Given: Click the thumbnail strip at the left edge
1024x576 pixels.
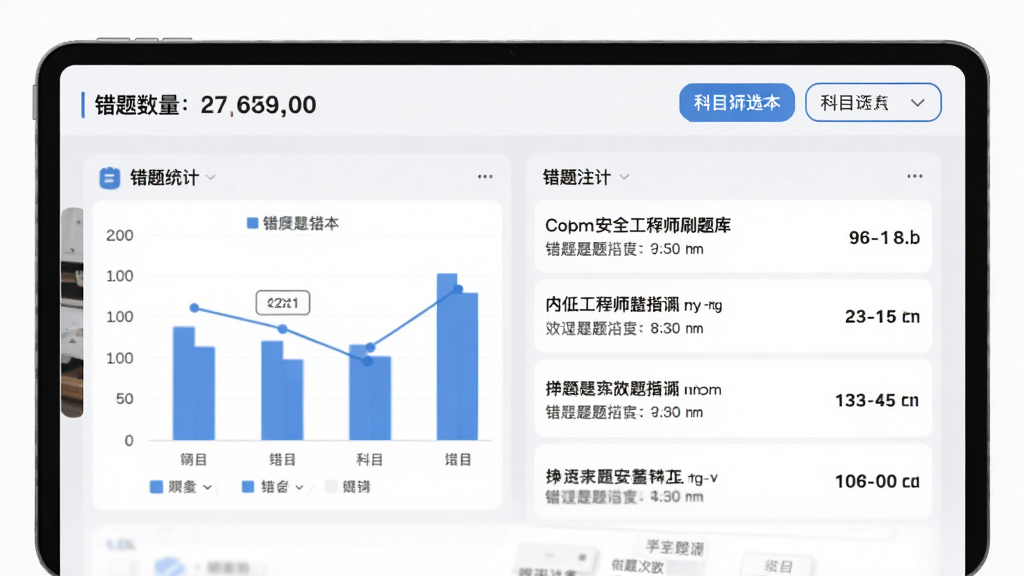Looking at the screenshot, I should pyautogui.click(x=72, y=312).
